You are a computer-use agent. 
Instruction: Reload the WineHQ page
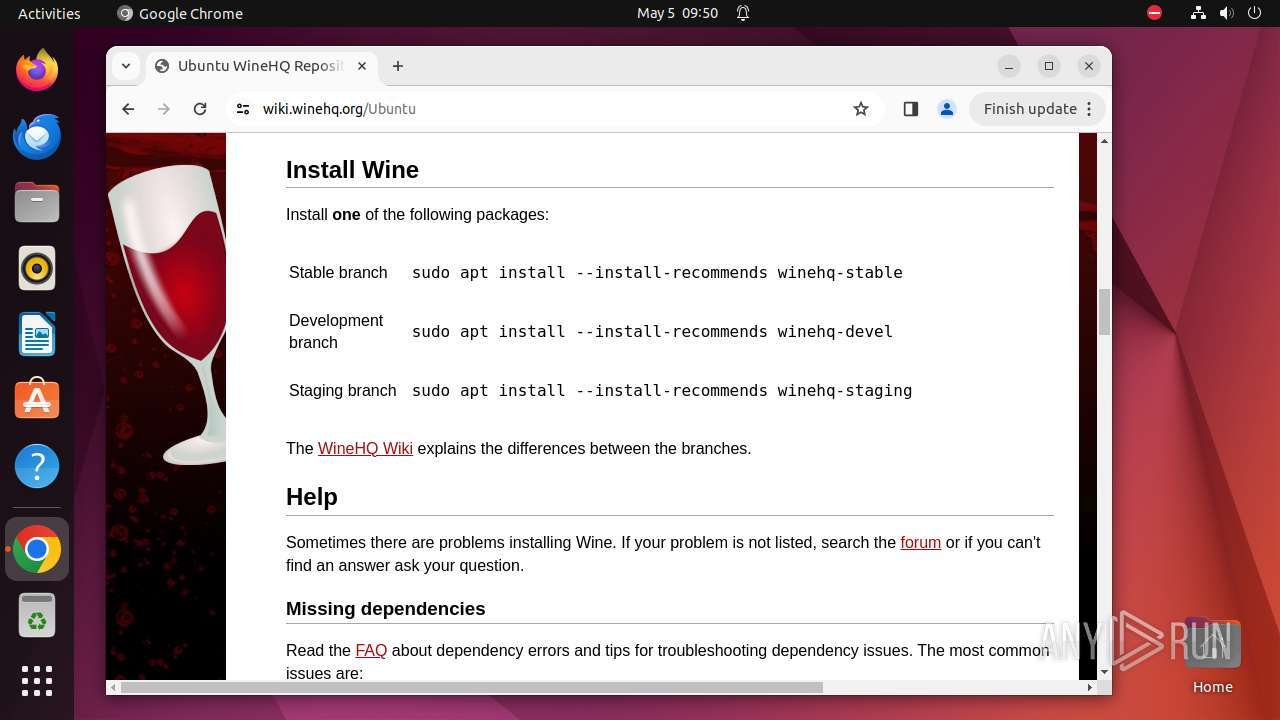point(200,109)
